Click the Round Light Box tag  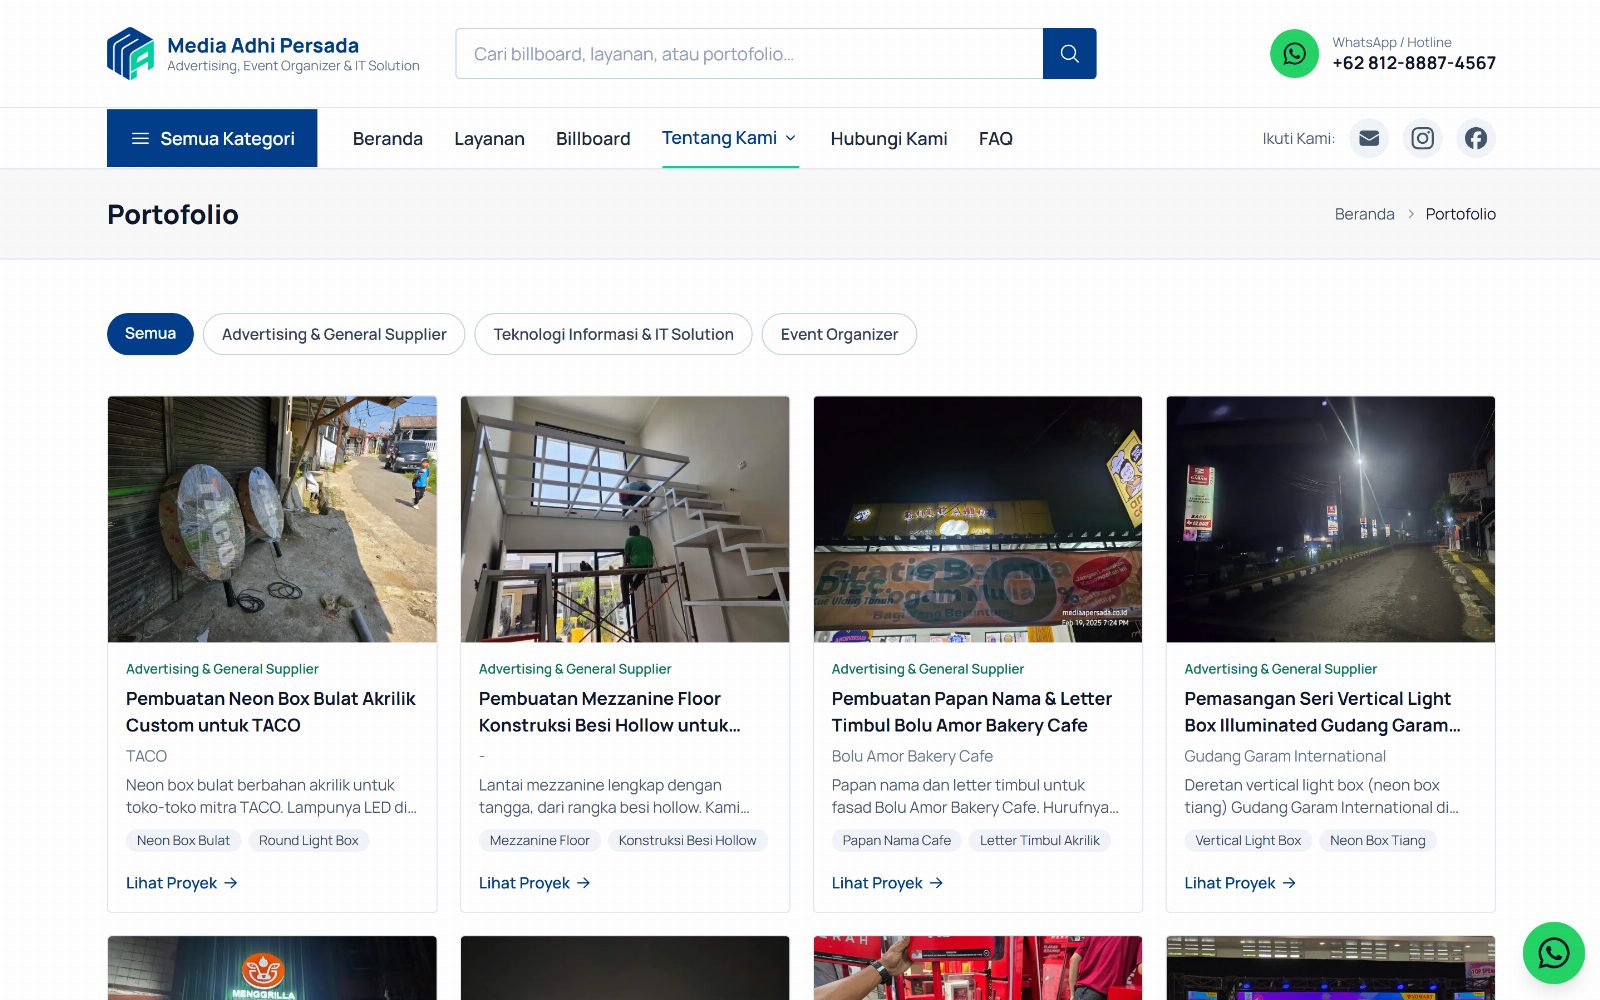[x=308, y=841]
